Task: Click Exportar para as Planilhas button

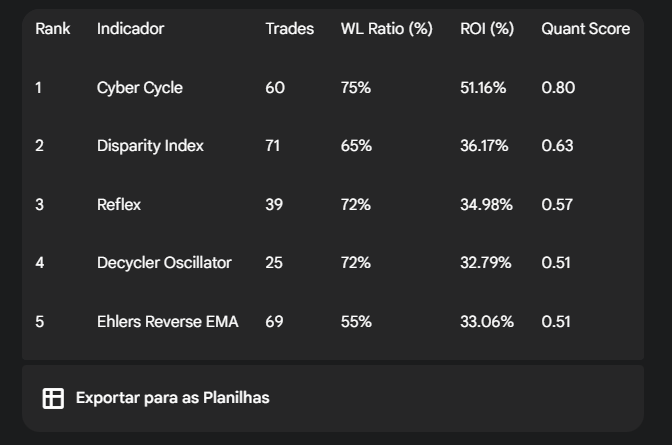Action: 172,398
